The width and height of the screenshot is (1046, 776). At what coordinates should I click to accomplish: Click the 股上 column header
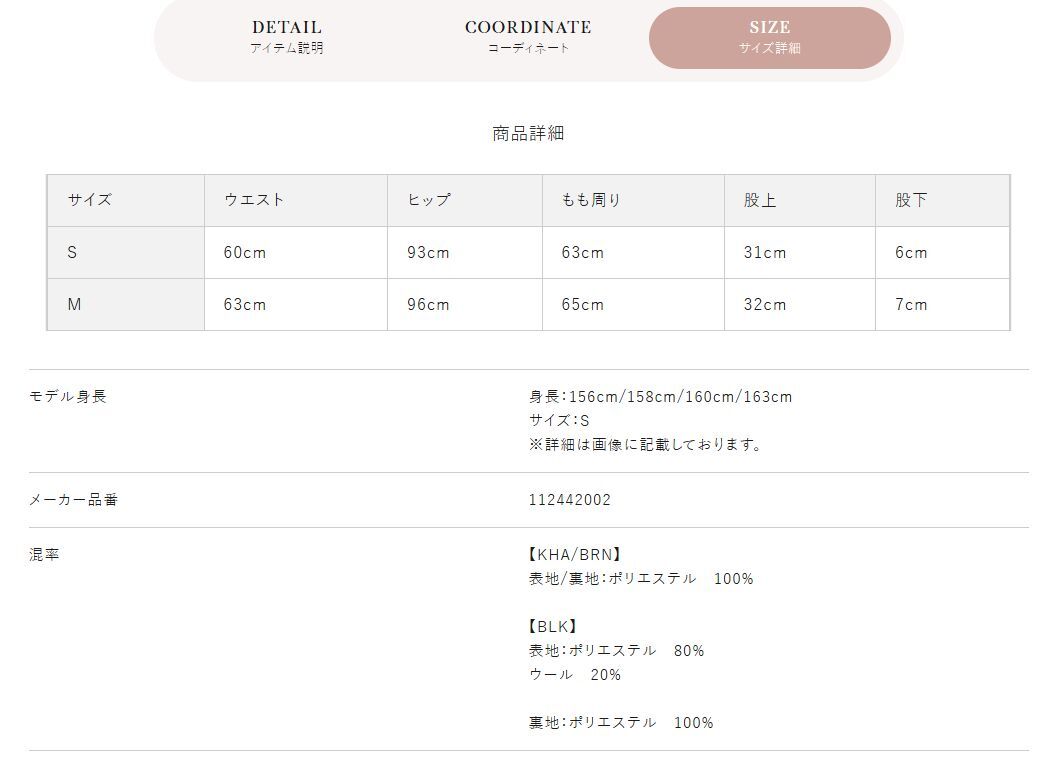tap(760, 200)
